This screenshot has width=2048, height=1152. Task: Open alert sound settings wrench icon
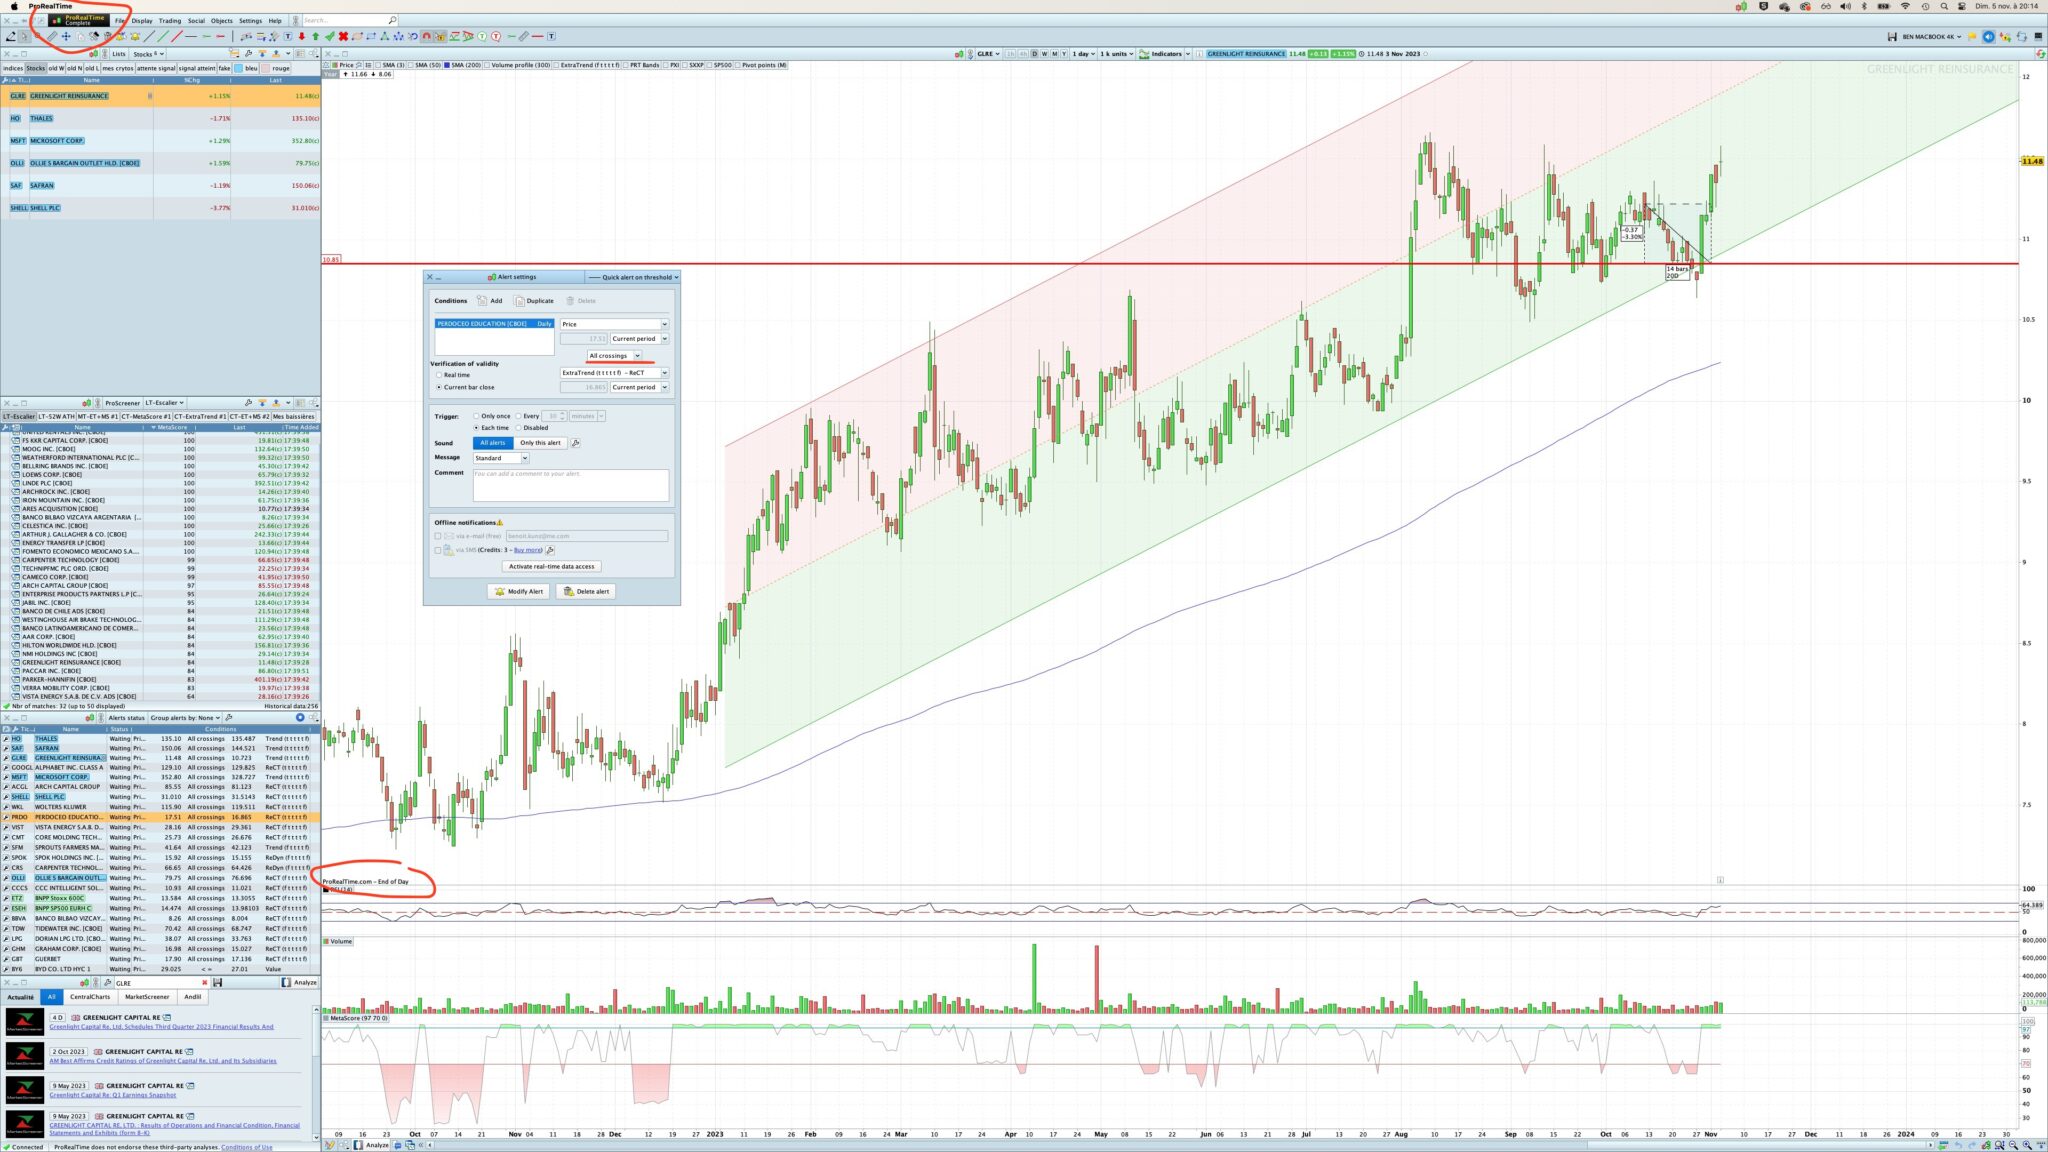(575, 443)
